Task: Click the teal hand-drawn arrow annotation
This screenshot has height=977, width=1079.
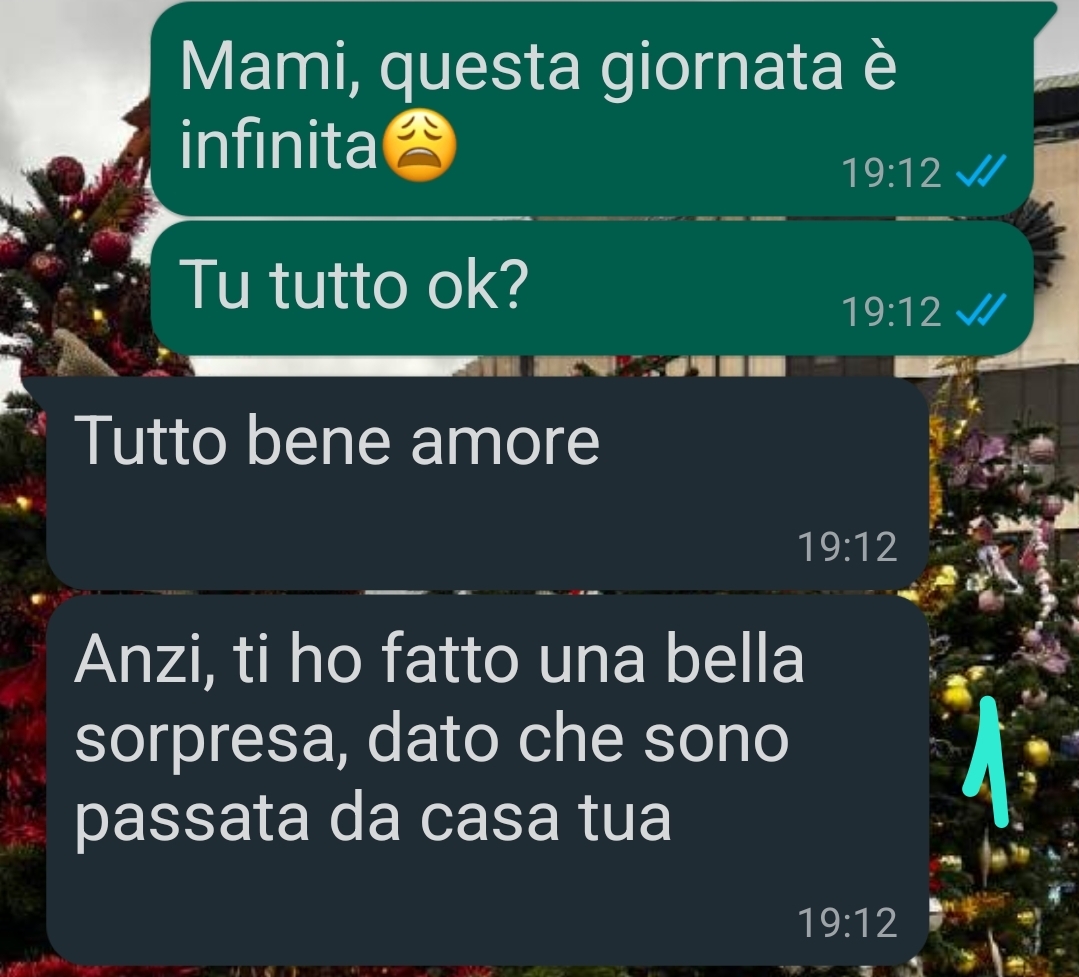Action: click(987, 761)
